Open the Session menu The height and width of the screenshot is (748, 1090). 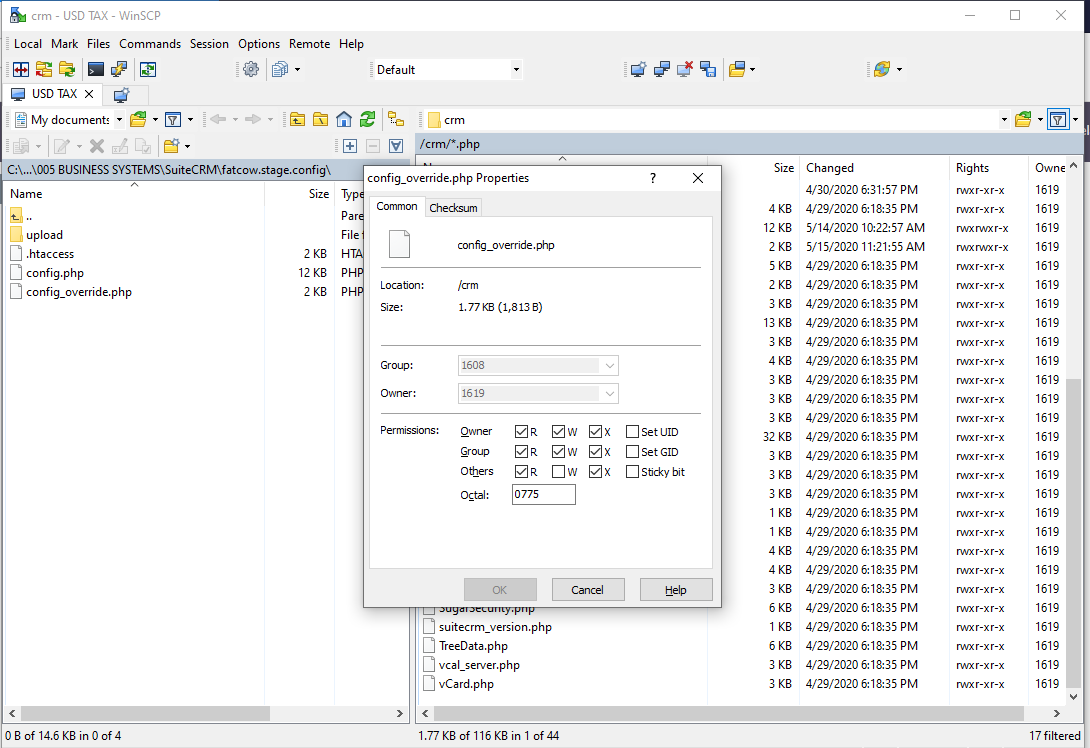(x=209, y=44)
